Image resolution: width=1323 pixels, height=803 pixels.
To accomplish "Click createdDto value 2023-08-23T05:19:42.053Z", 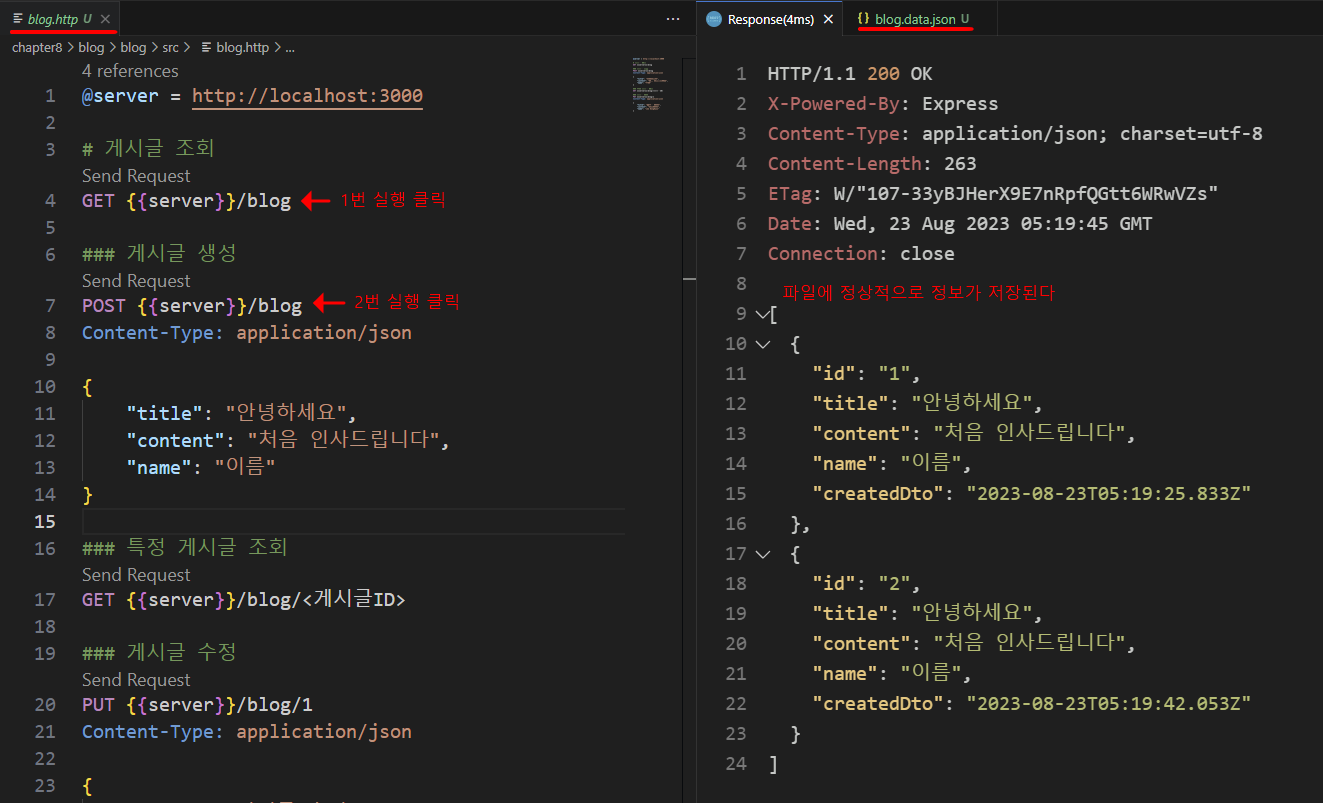I will [x=1109, y=704].
